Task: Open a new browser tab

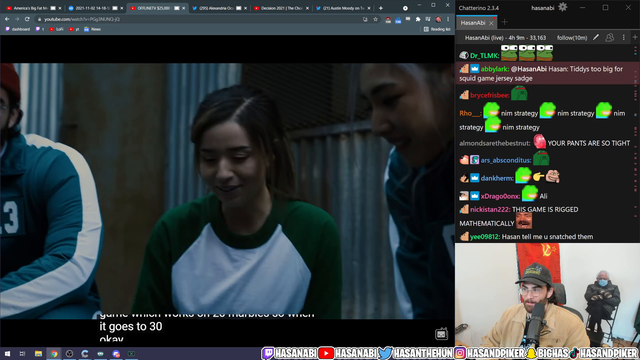Action: pos(381,8)
